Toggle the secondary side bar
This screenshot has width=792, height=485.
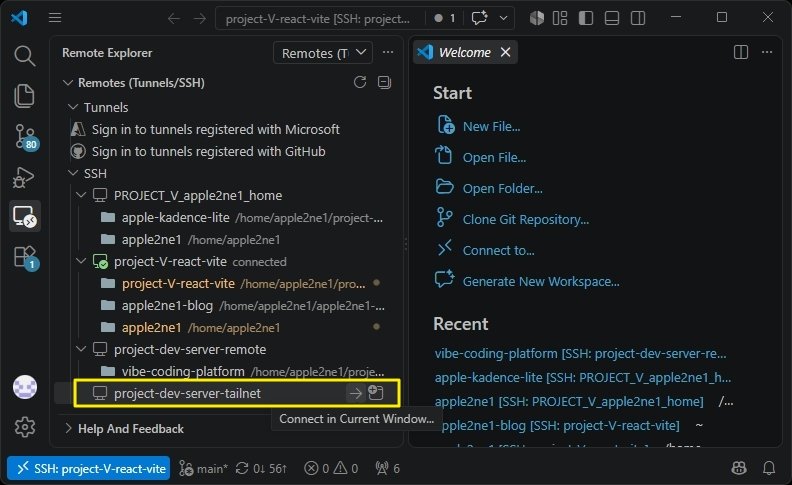pos(638,18)
